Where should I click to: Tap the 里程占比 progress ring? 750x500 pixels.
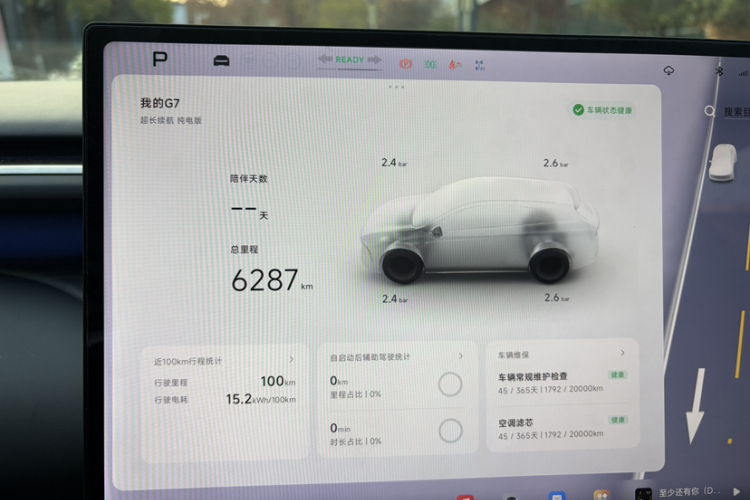point(450,384)
